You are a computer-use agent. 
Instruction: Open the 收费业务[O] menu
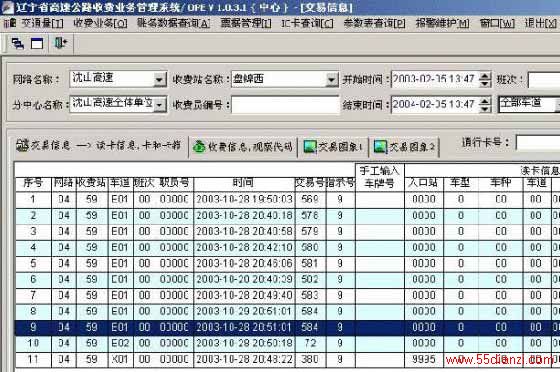100,24
